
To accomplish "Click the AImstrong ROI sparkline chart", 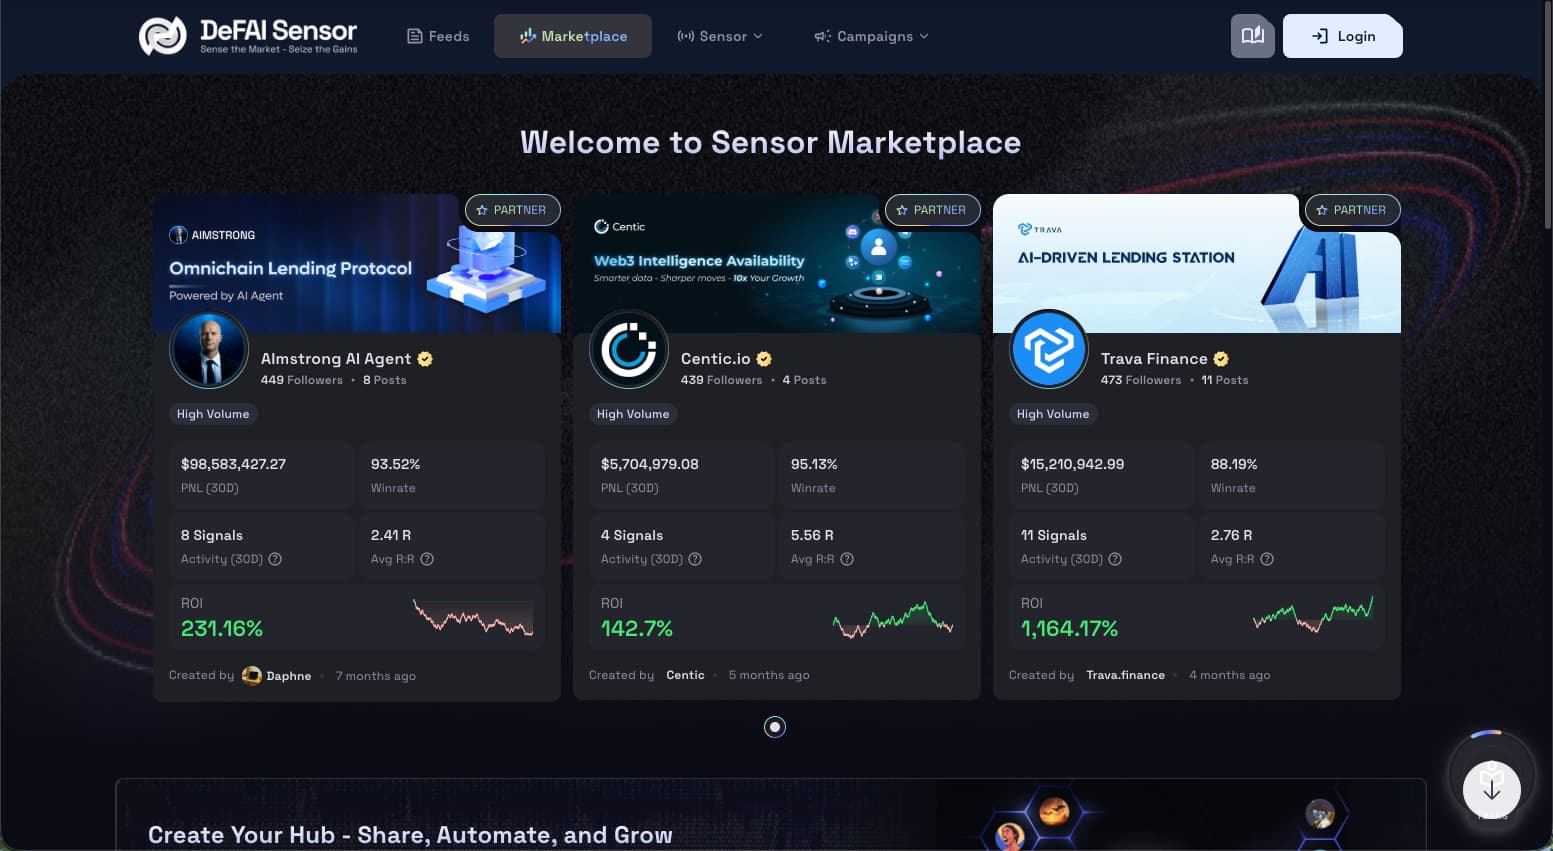I will (473, 618).
